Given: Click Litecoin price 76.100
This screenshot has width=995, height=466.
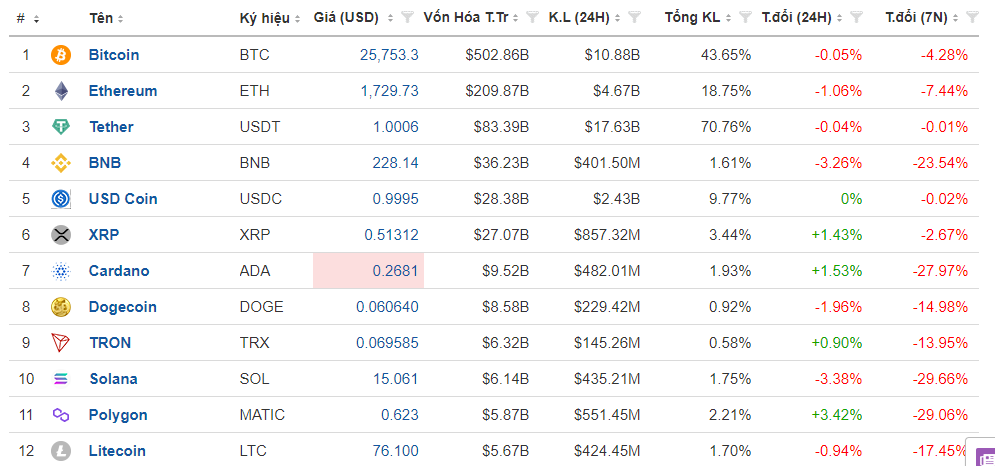Looking at the screenshot, I should coord(395,451).
